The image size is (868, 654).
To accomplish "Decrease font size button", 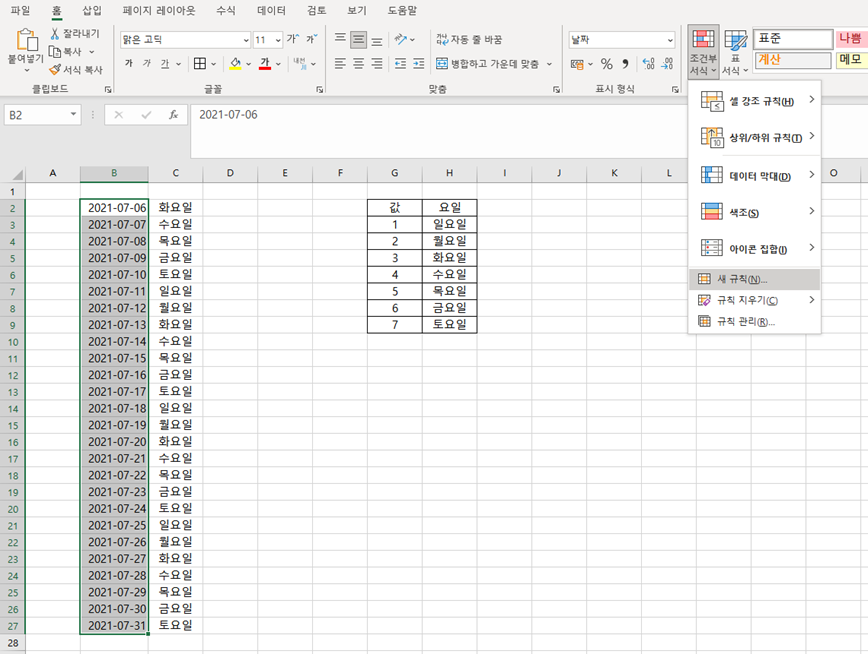I will coord(312,39).
